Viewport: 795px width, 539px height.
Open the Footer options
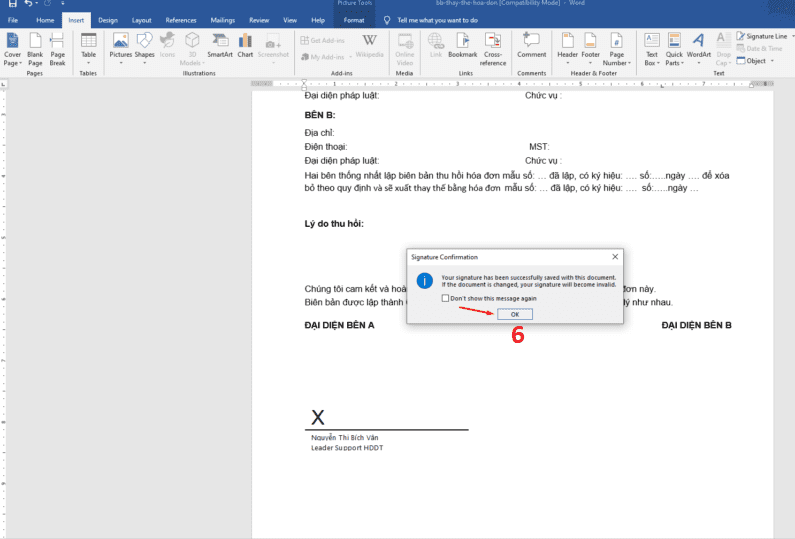point(590,49)
